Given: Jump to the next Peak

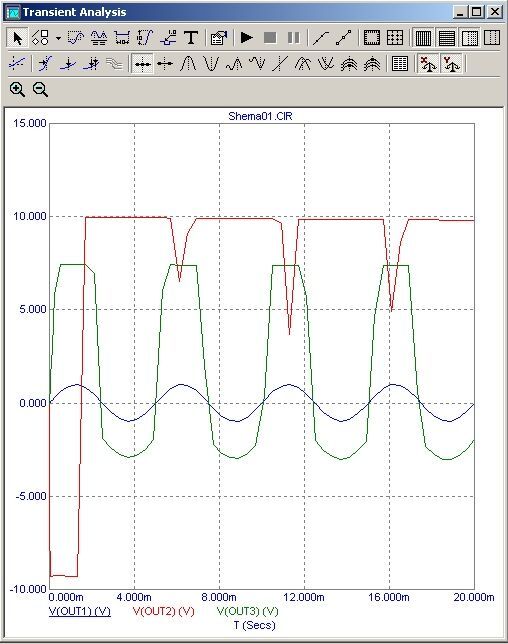Looking at the screenshot, I should tap(188, 64).
